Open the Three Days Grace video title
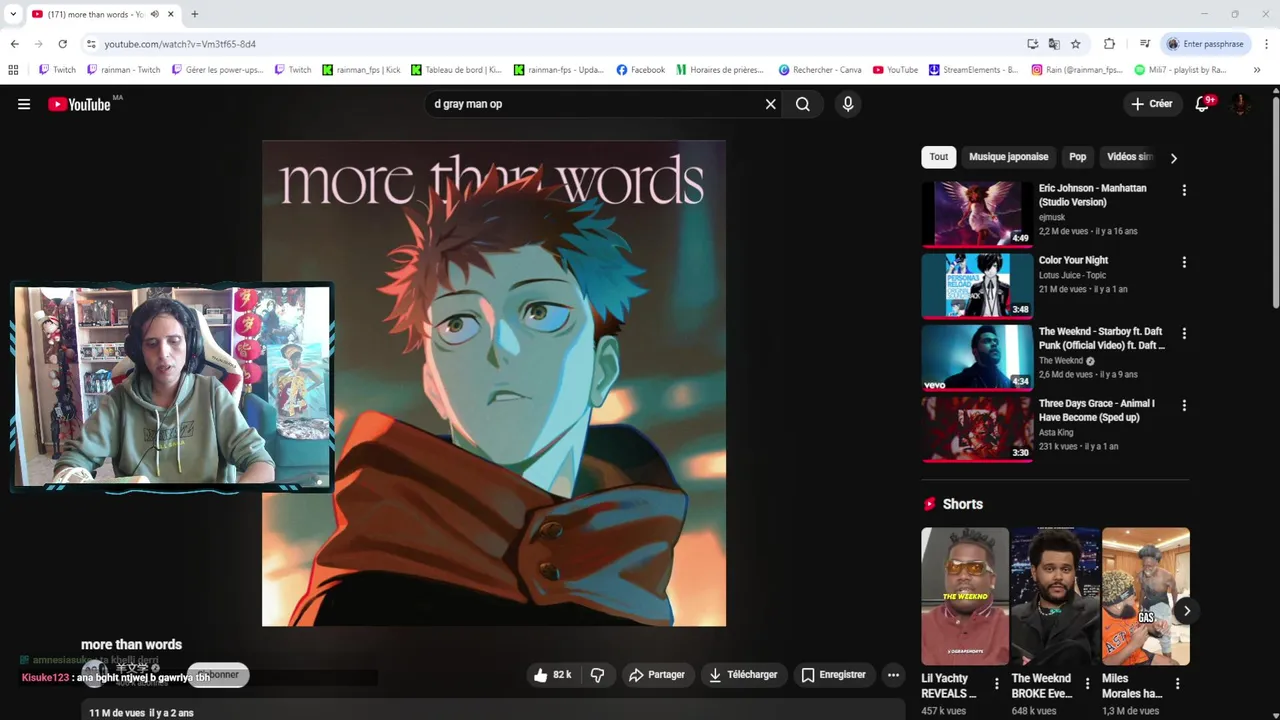The height and width of the screenshot is (720, 1280). point(1097,410)
